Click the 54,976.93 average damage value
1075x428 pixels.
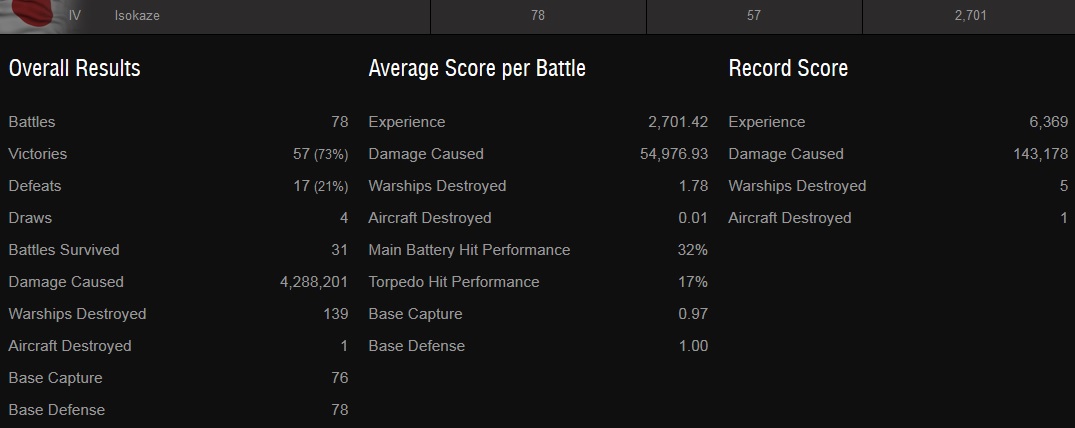(x=673, y=154)
